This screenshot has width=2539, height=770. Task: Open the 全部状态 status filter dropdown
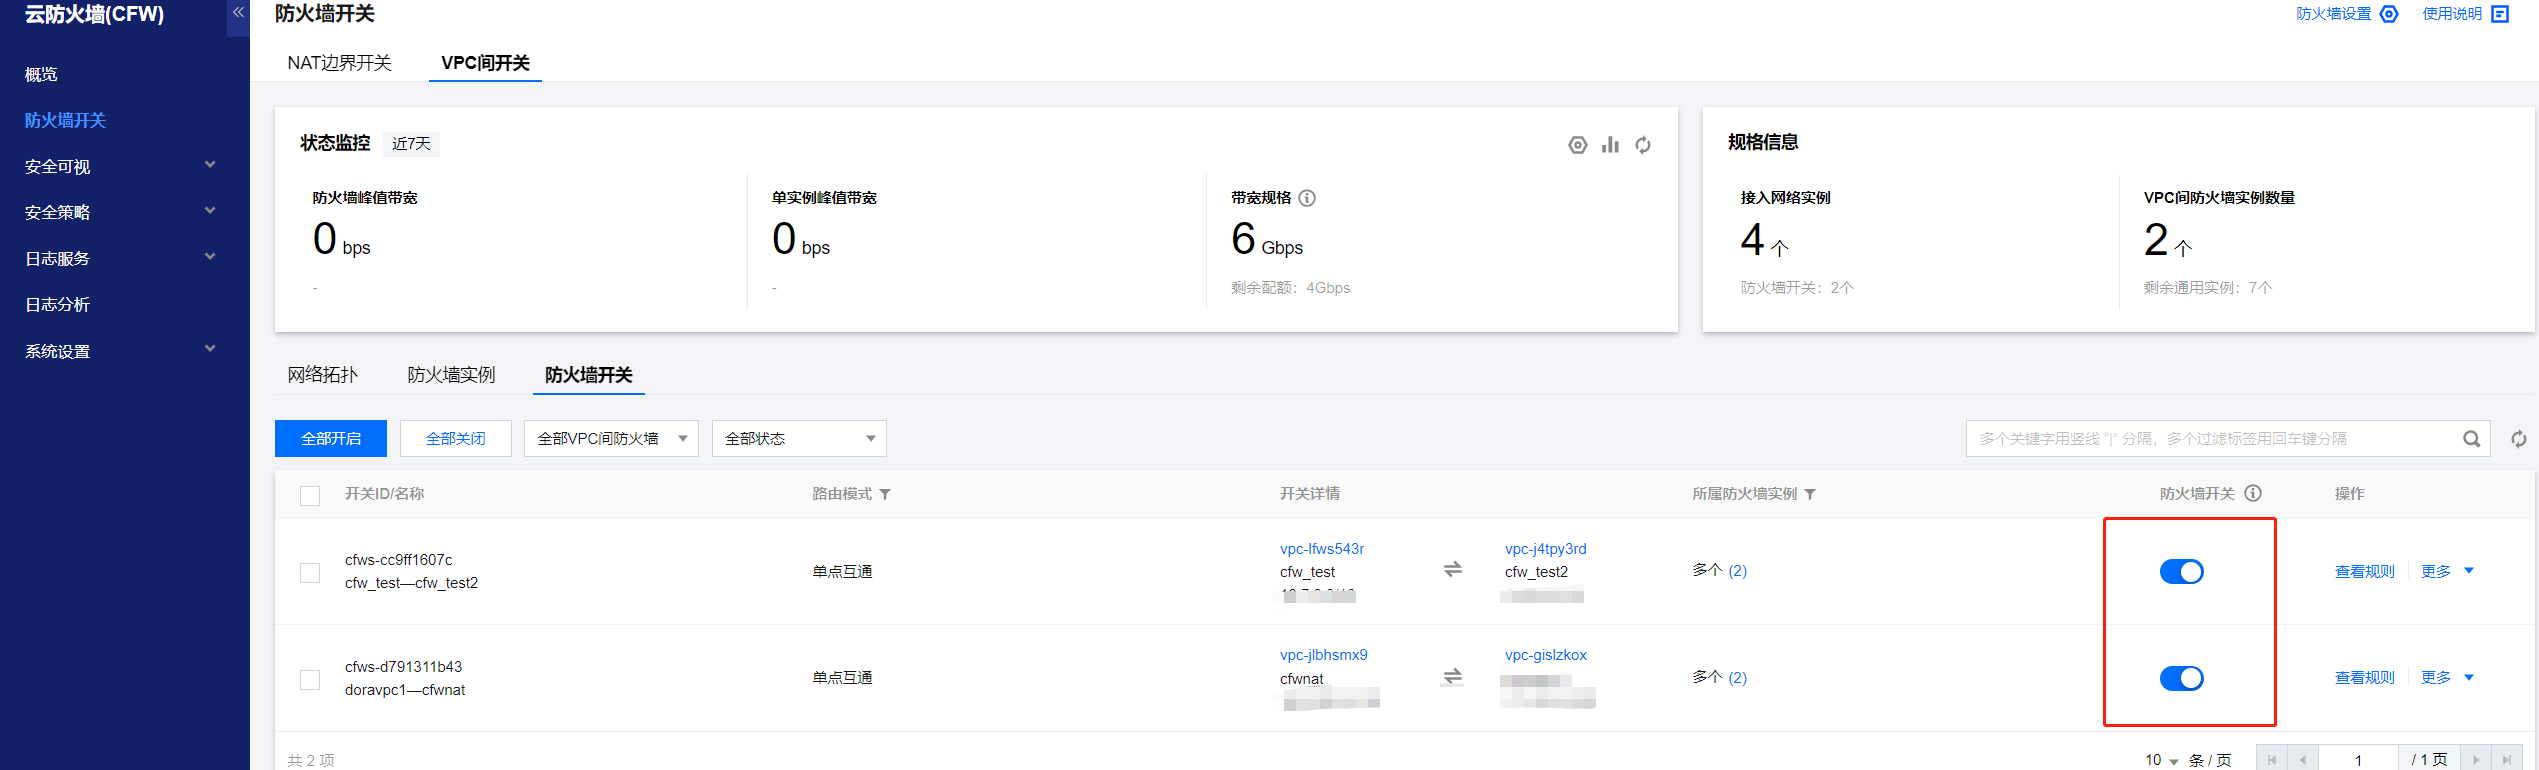pyautogui.click(x=798, y=439)
